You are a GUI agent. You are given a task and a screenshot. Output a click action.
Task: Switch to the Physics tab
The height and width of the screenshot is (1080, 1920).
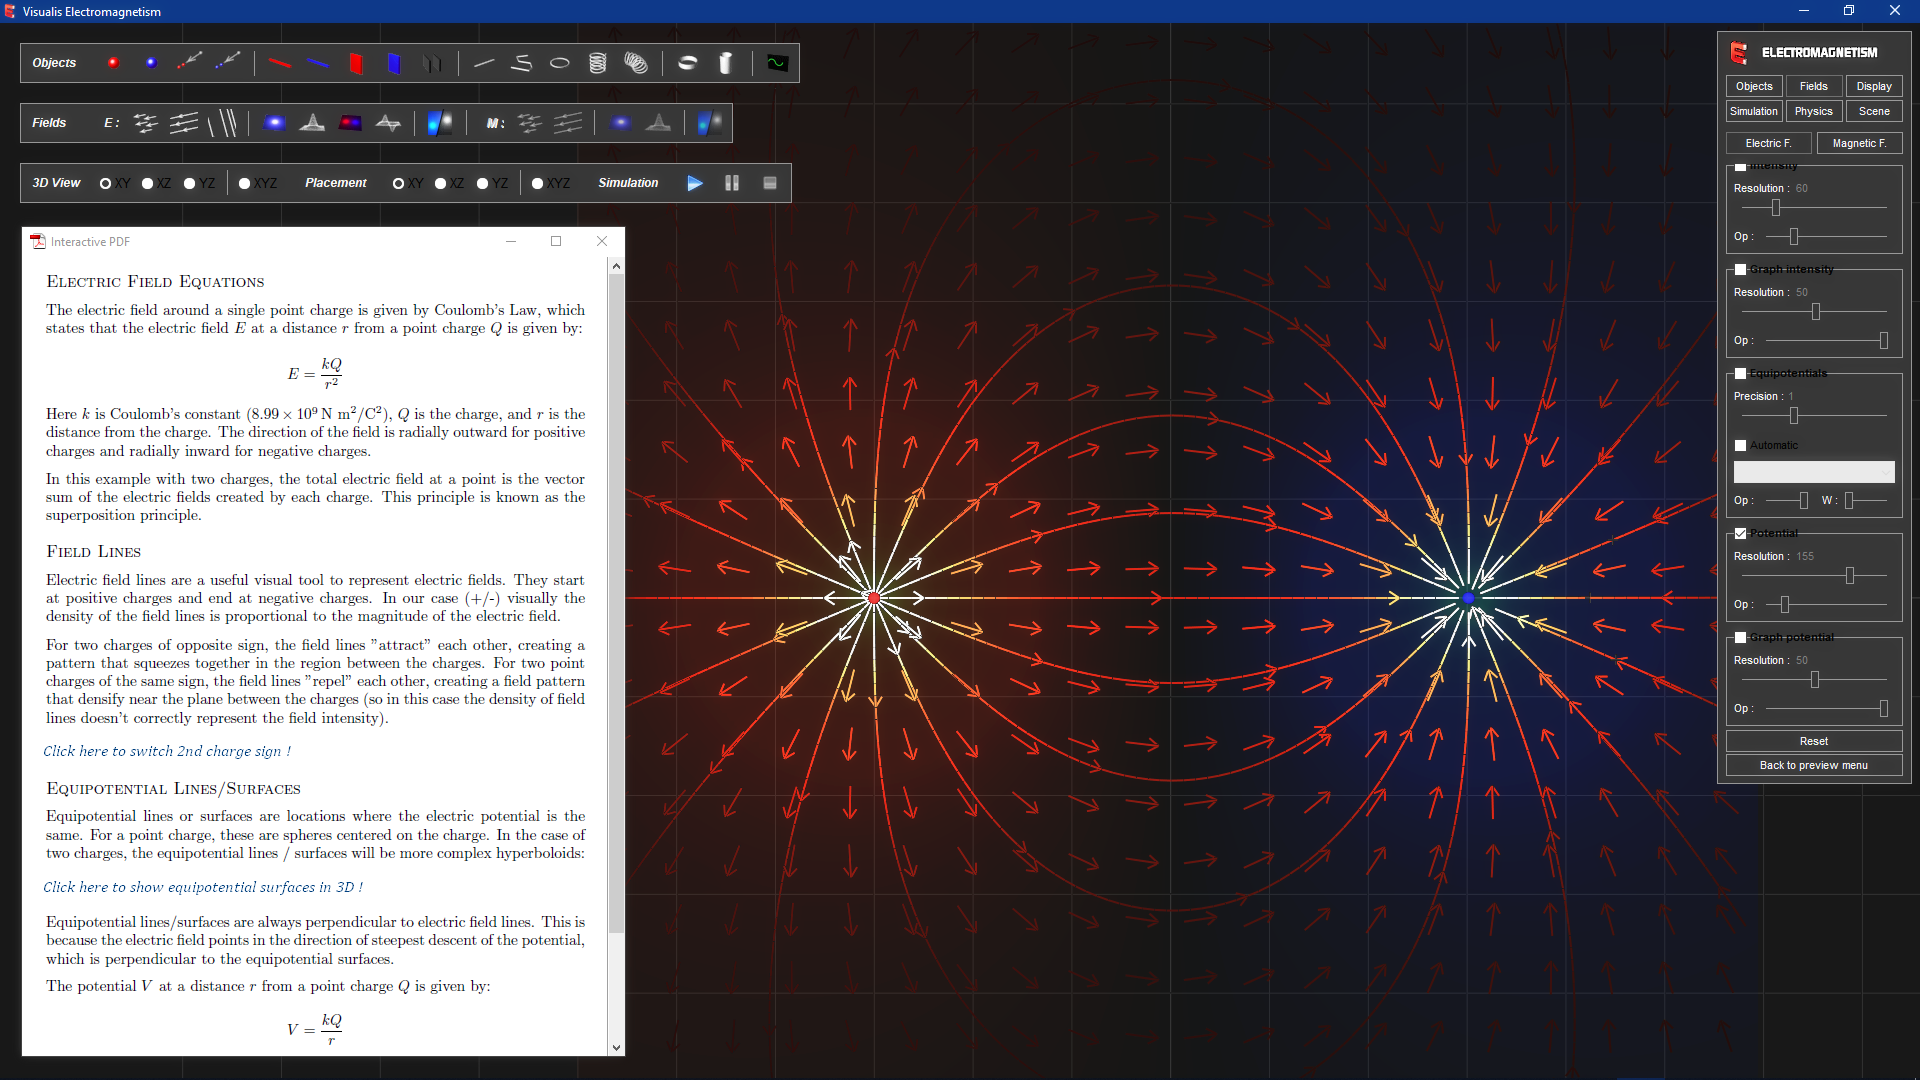pyautogui.click(x=1814, y=111)
